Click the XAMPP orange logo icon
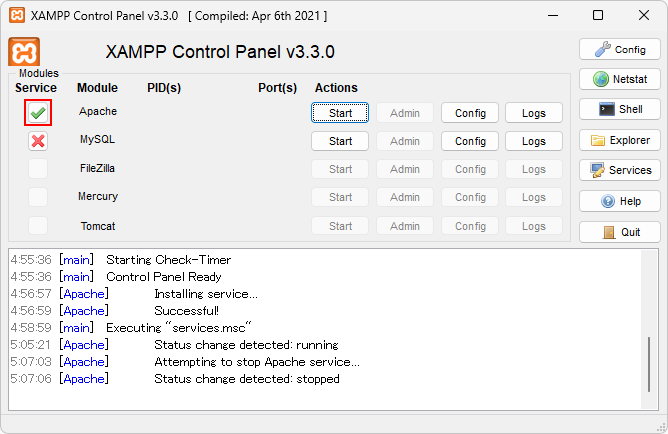The image size is (668, 434). (24, 52)
